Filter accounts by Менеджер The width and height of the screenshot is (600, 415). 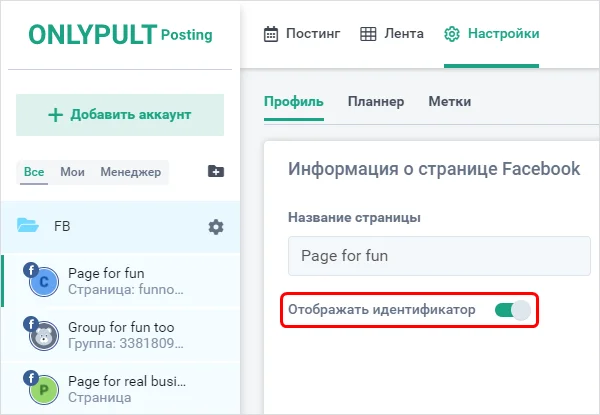[130, 172]
